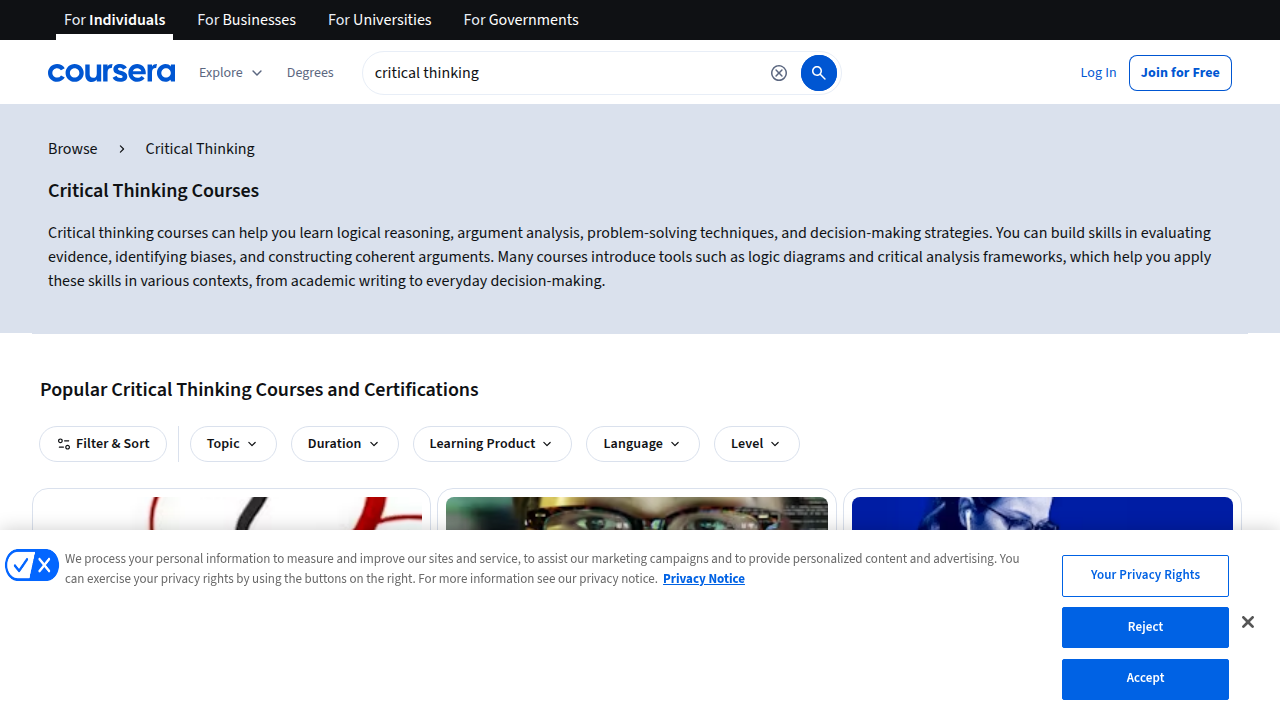Click the Join for Free button
The width and height of the screenshot is (1280, 720).
[x=1180, y=73]
